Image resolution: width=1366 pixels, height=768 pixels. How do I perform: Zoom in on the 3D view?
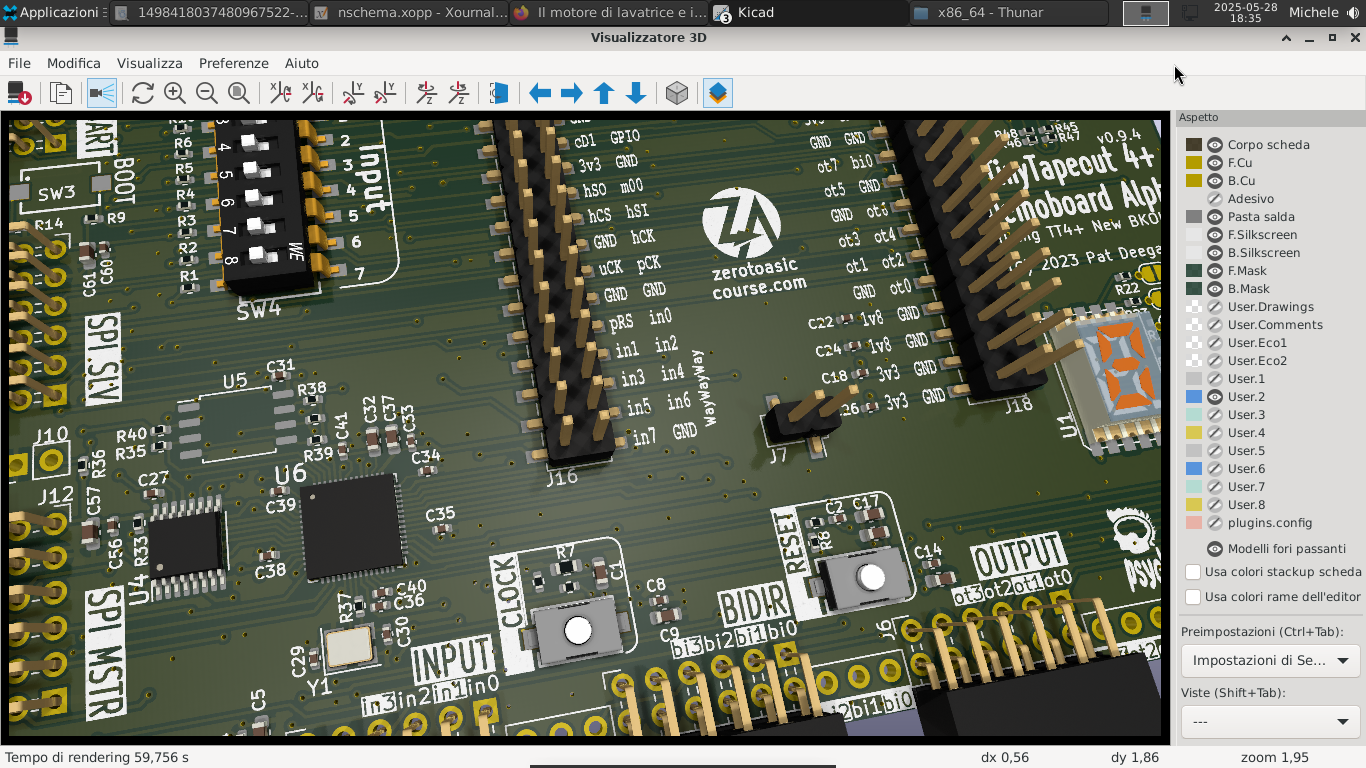[175, 93]
